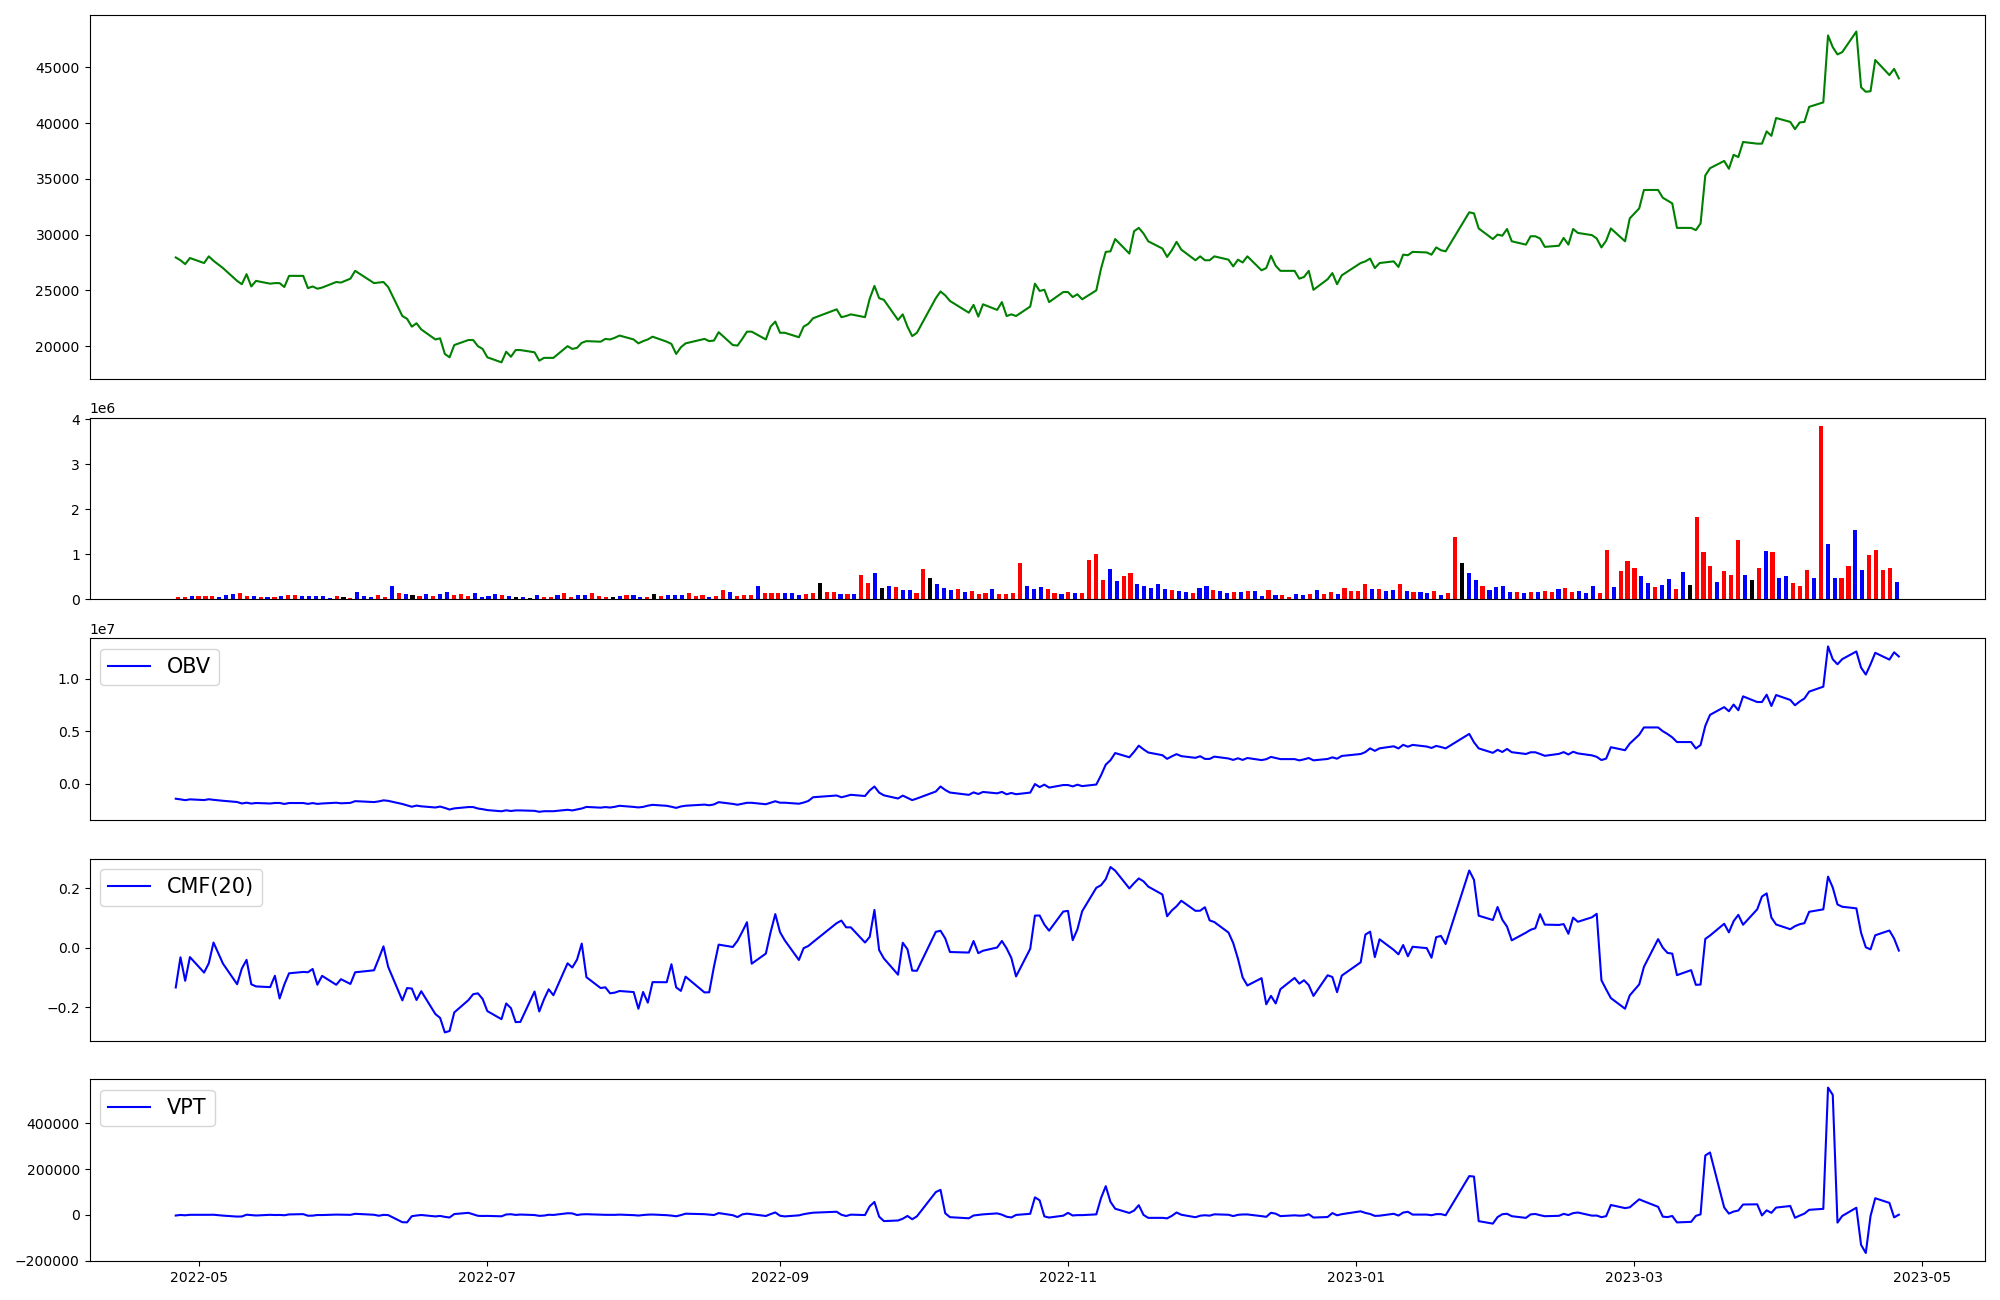2000x1300 pixels.
Task: Click the 2023-05 x-axis date label
Action: pyautogui.click(x=1922, y=1277)
